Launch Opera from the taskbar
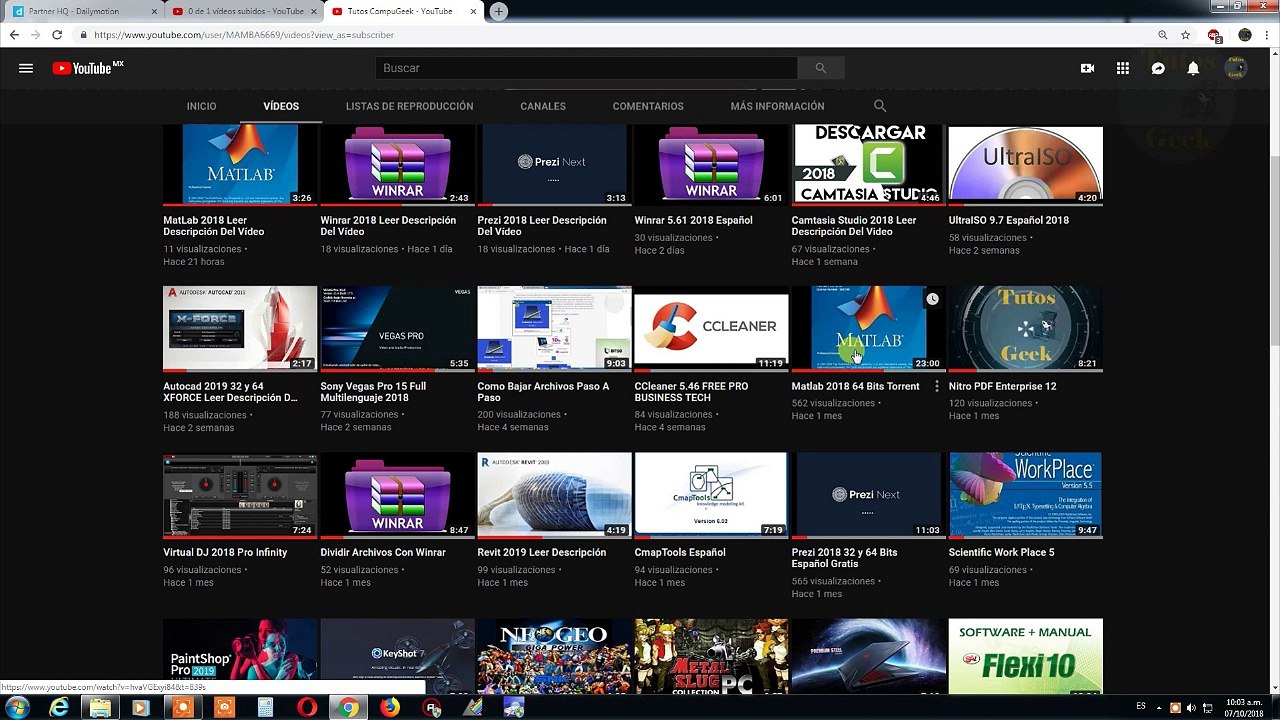The image size is (1280, 720). (306, 707)
